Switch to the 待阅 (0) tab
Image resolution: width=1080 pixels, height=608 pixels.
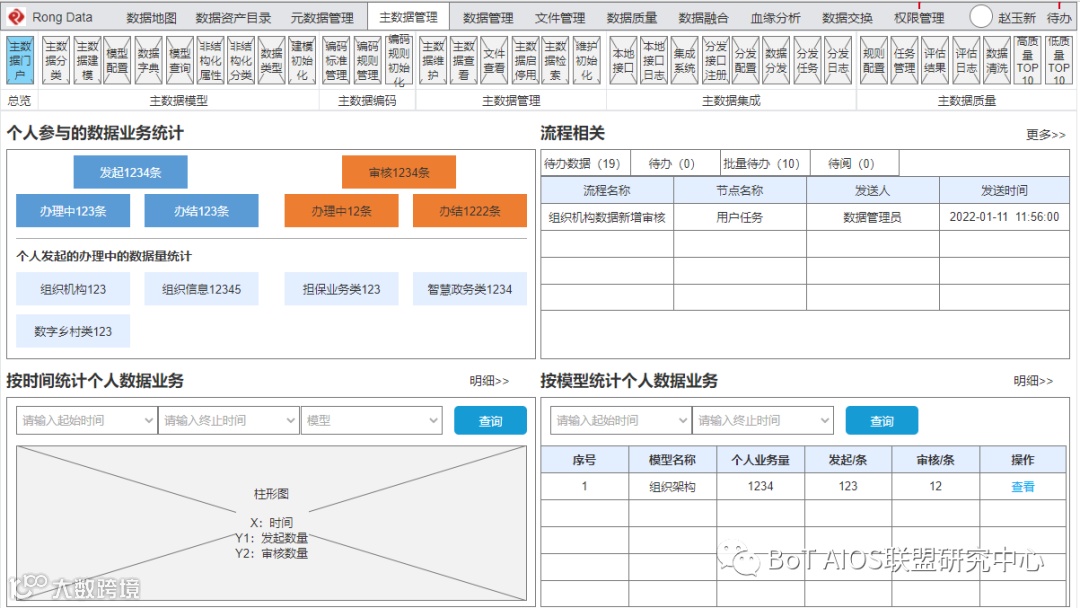pyautogui.click(x=853, y=163)
